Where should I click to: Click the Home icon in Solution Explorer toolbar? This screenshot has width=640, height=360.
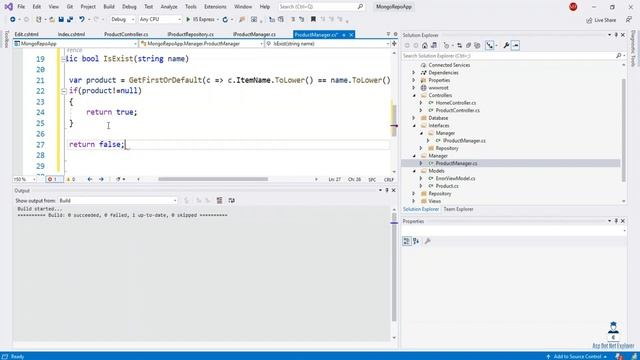tap(425, 45)
